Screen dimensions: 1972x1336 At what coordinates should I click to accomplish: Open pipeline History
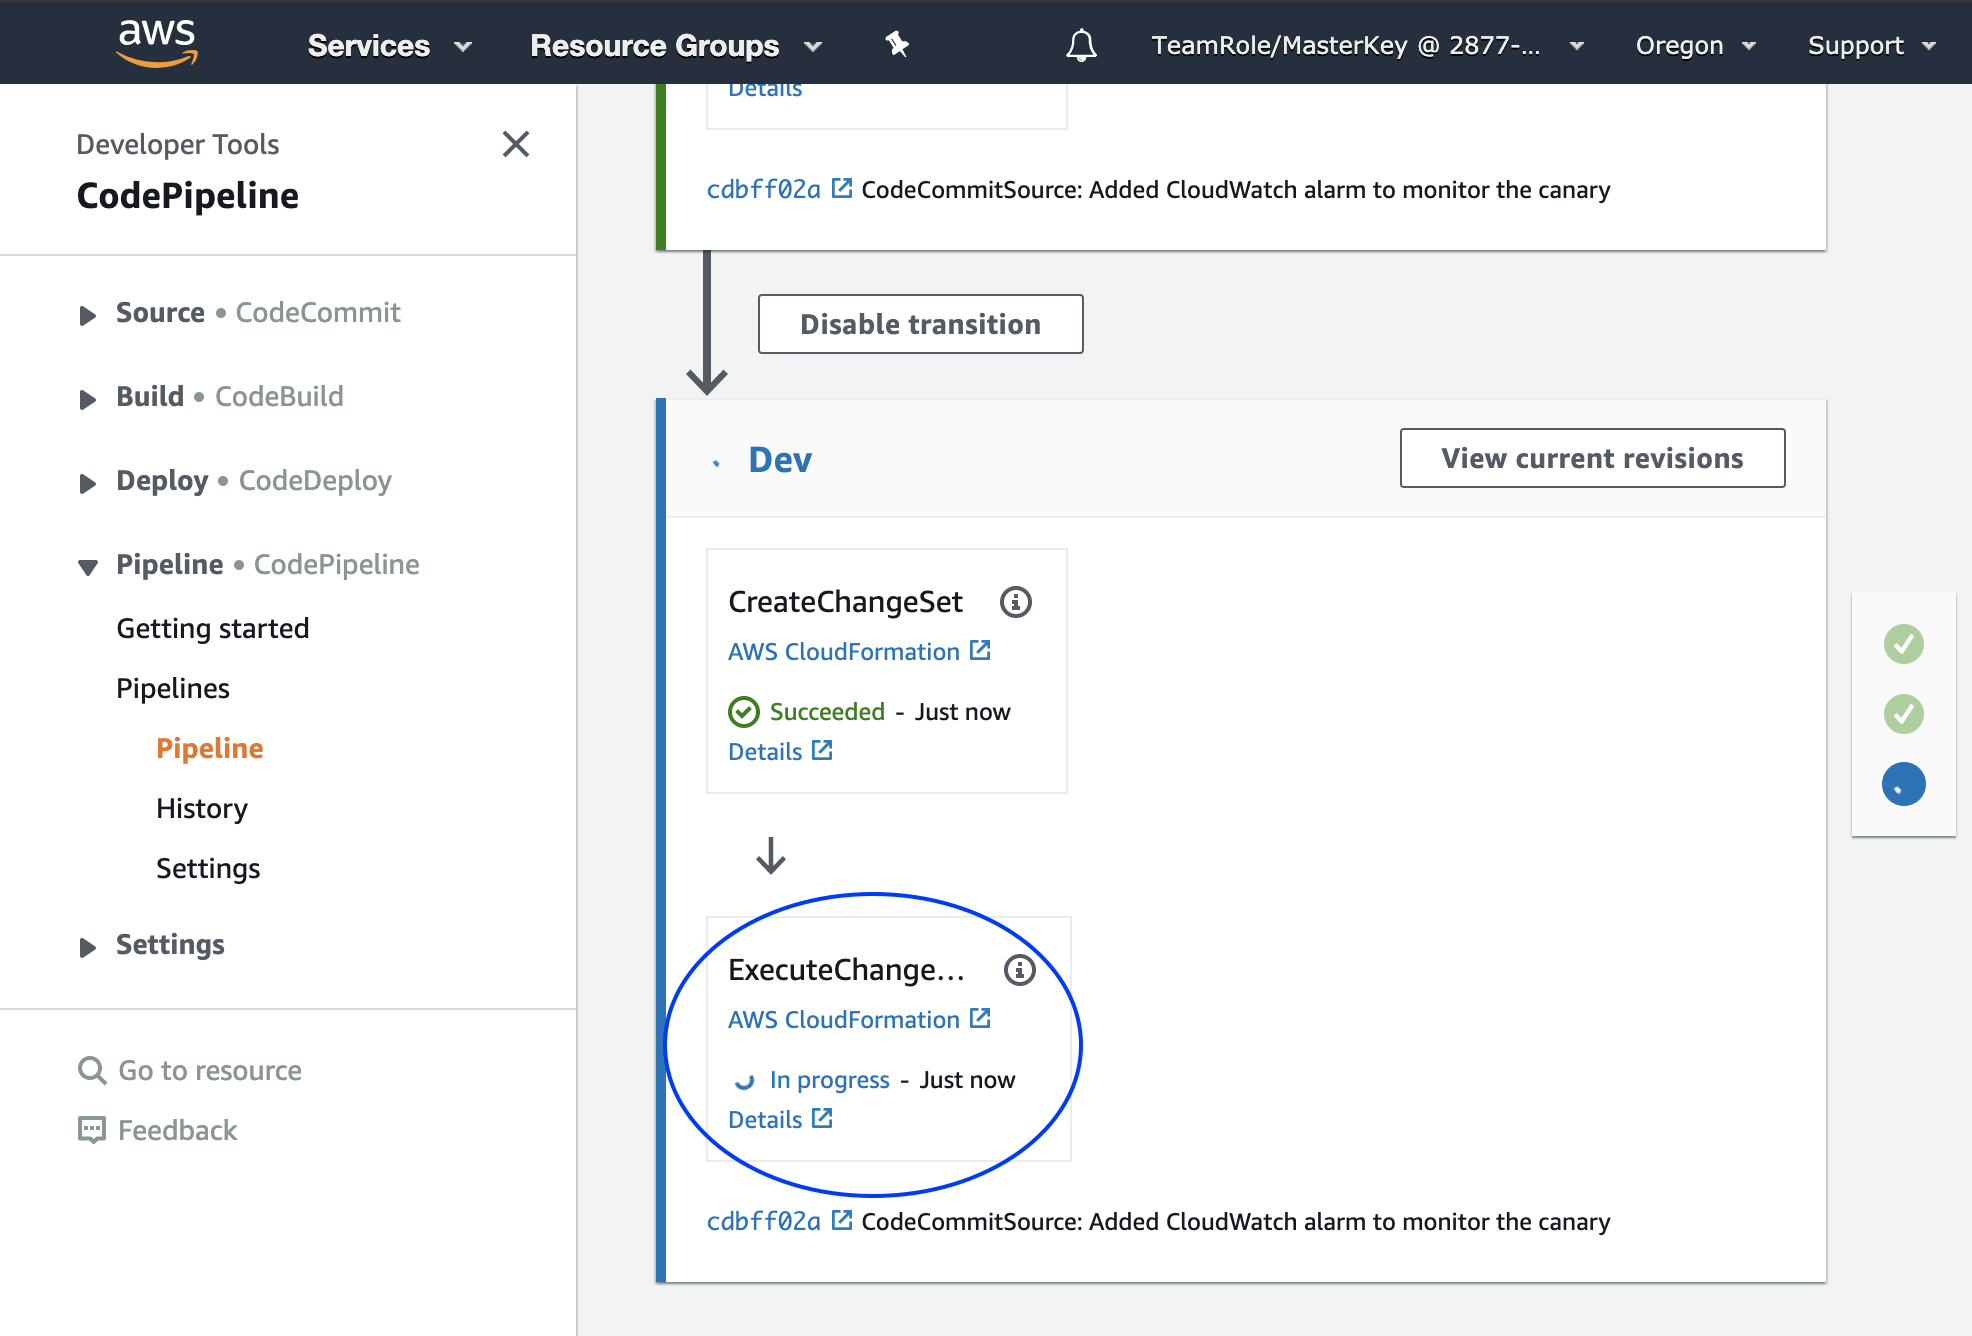tap(202, 808)
